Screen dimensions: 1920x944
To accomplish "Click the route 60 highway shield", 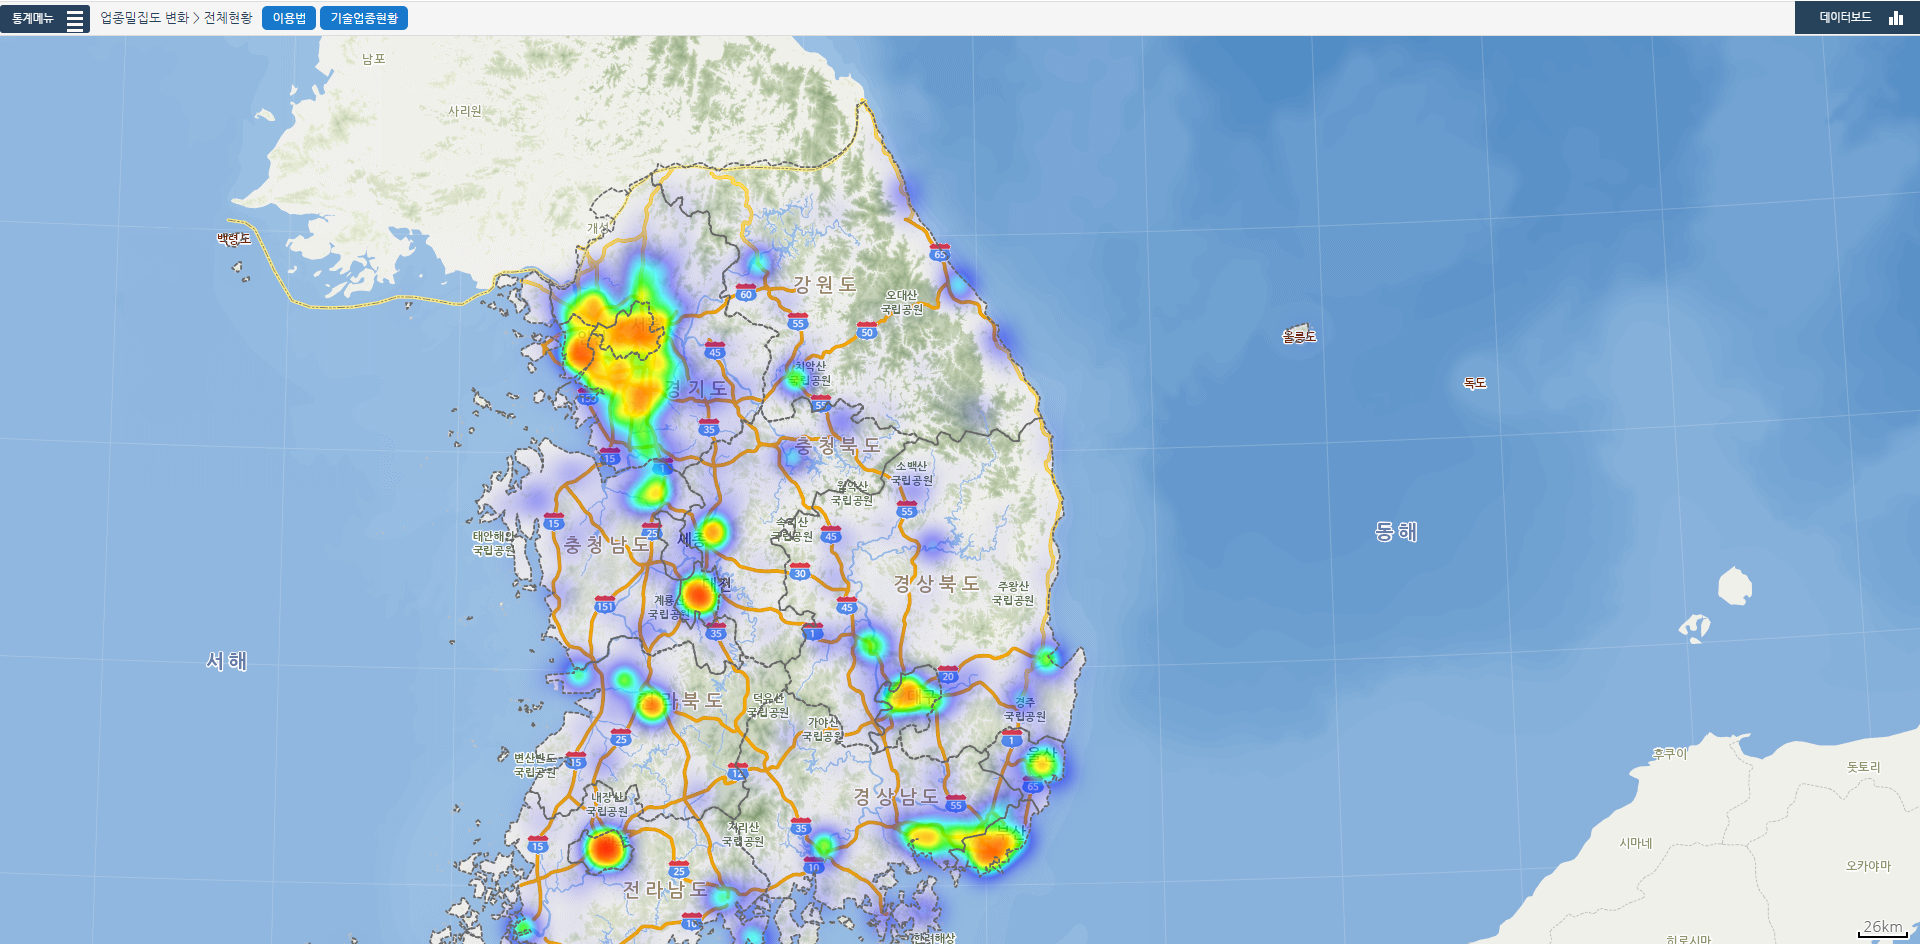I will tap(745, 293).
